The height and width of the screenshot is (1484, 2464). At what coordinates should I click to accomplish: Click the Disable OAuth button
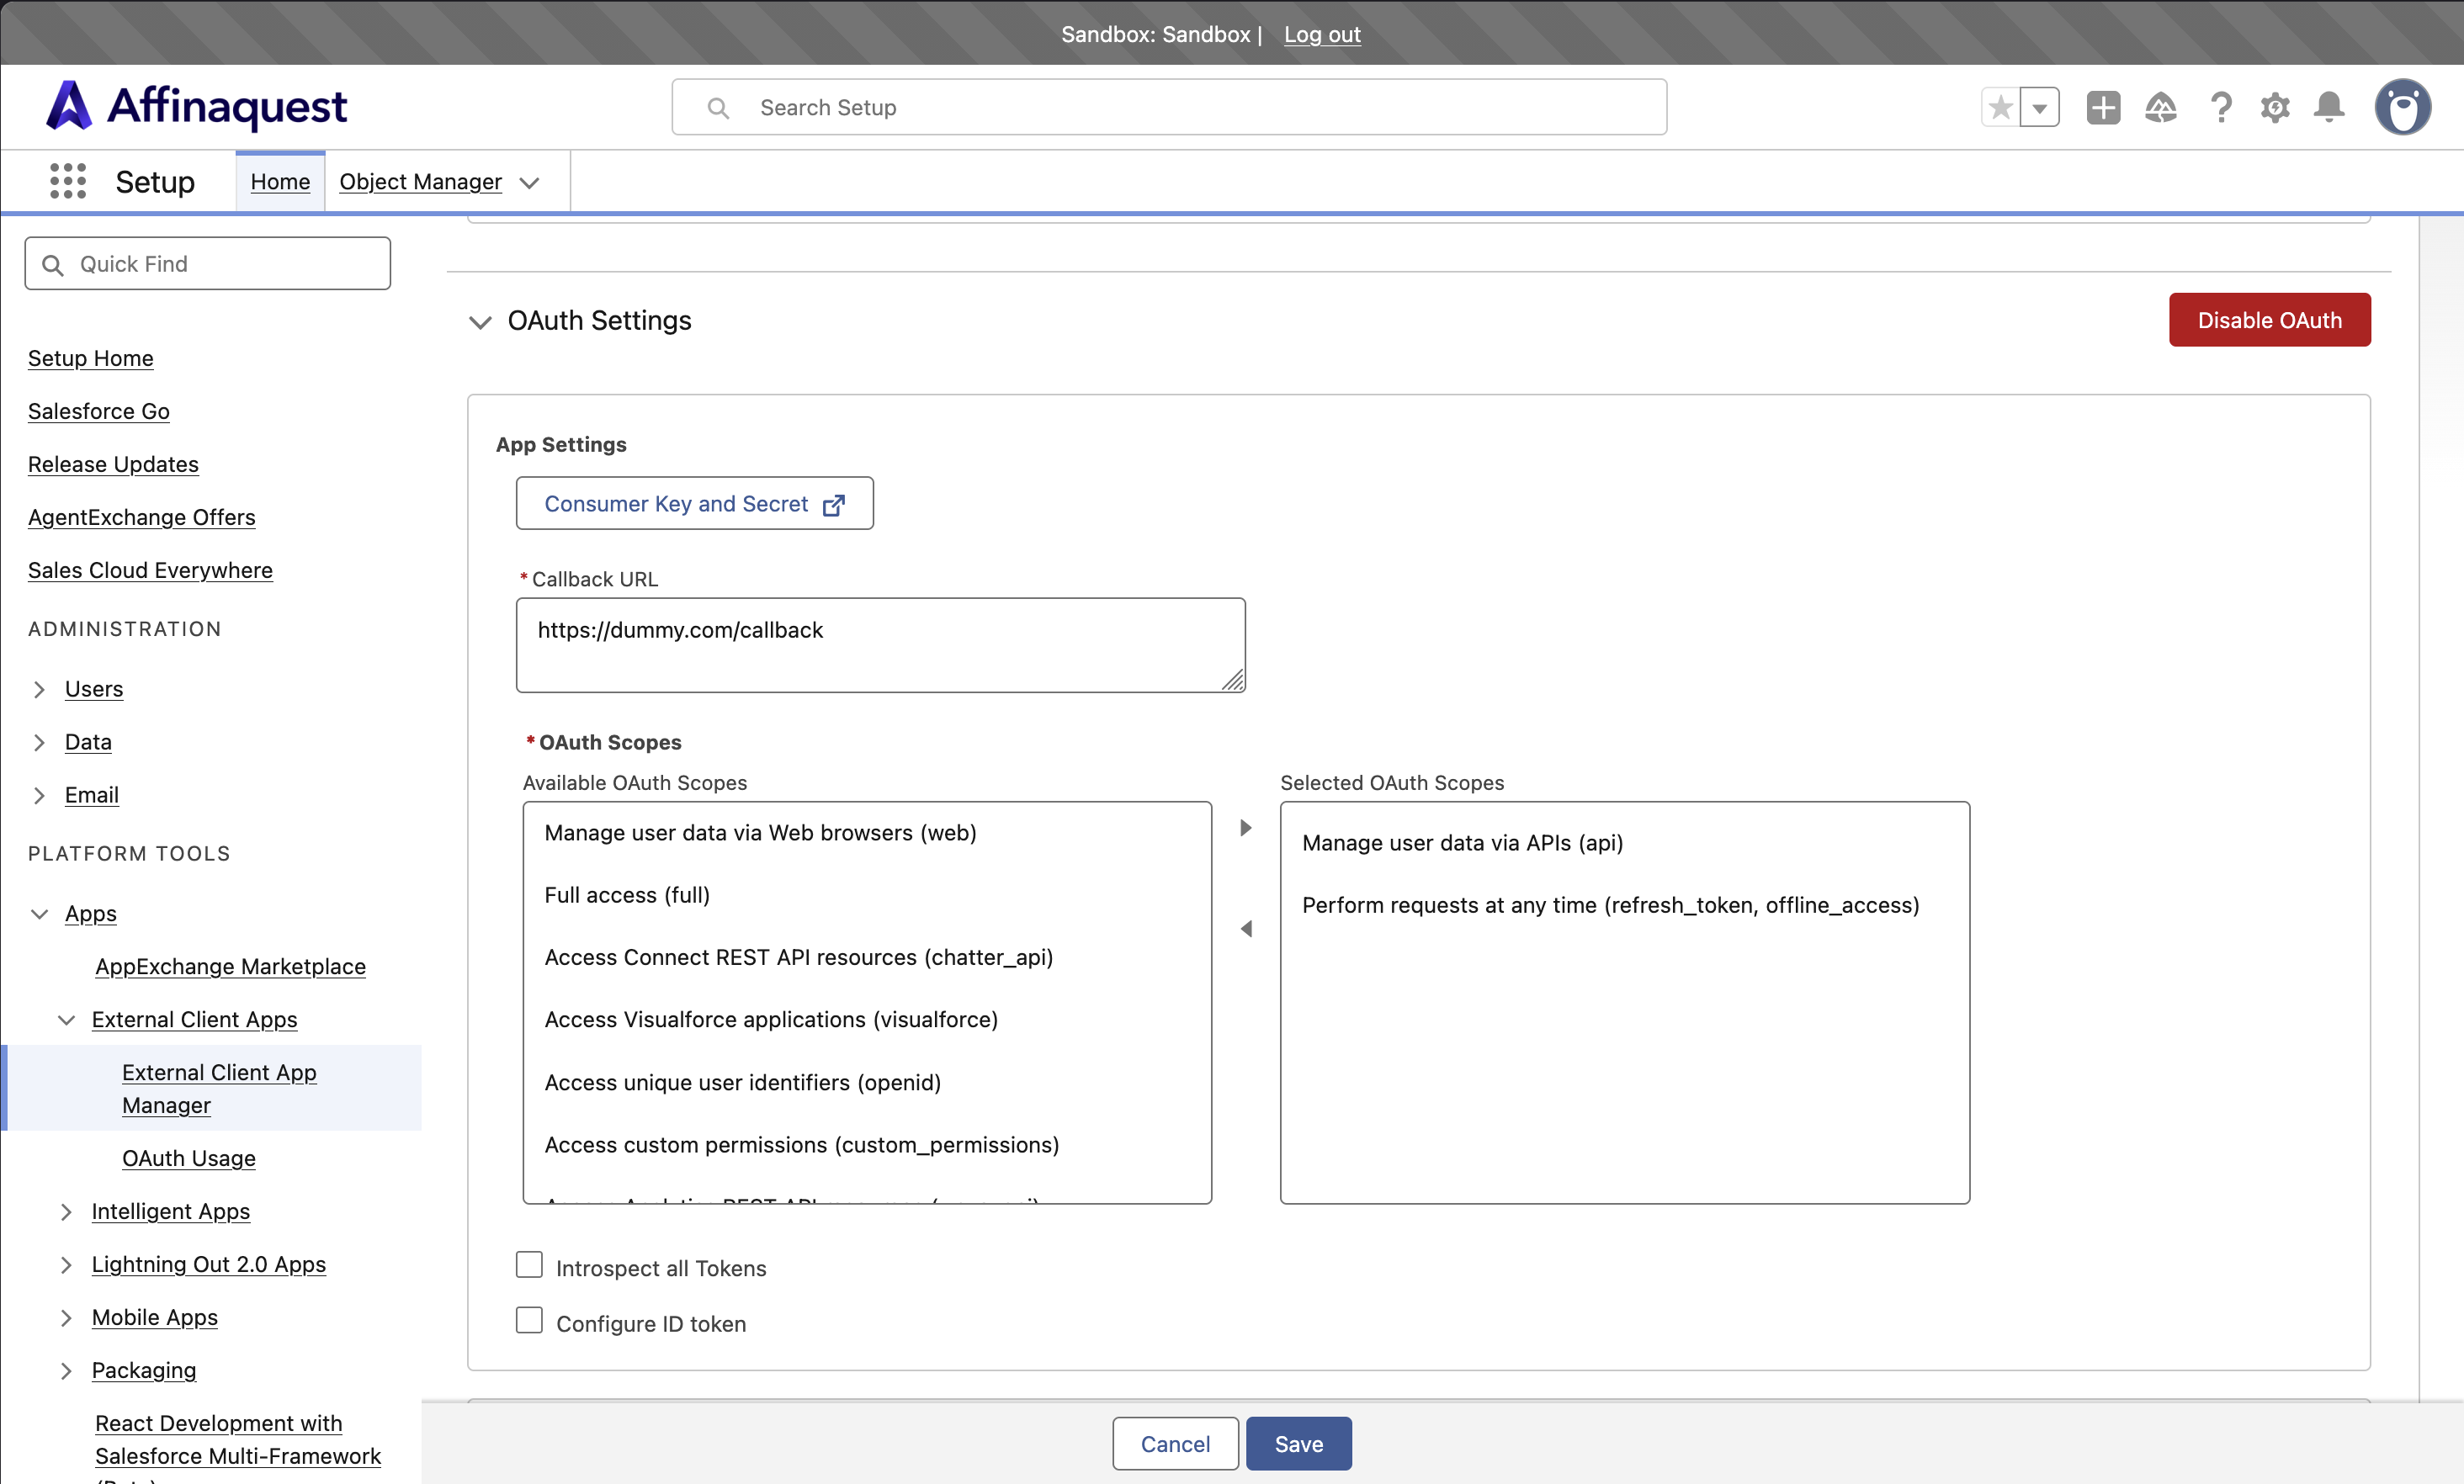click(2269, 320)
